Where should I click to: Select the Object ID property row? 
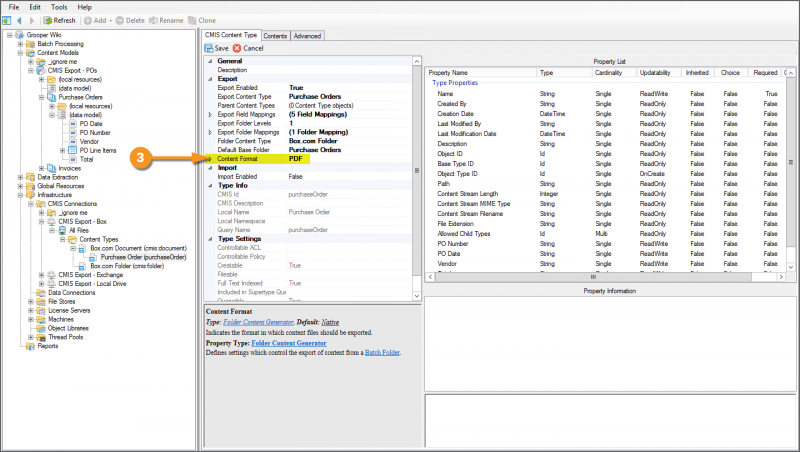[x=607, y=154]
